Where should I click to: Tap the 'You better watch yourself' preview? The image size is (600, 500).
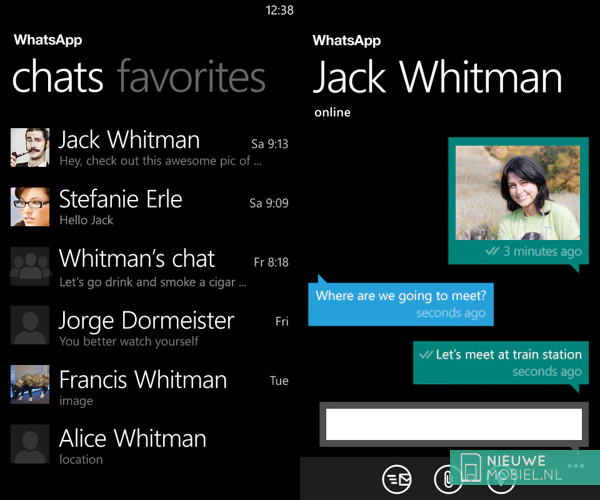click(x=129, y=341)
